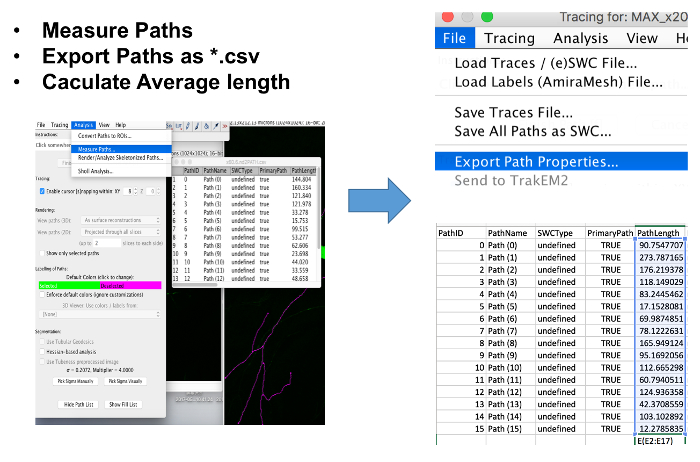Tick Enforce default colors checkbox
Screen dimensions: 700x462
(x=42, y=295)
